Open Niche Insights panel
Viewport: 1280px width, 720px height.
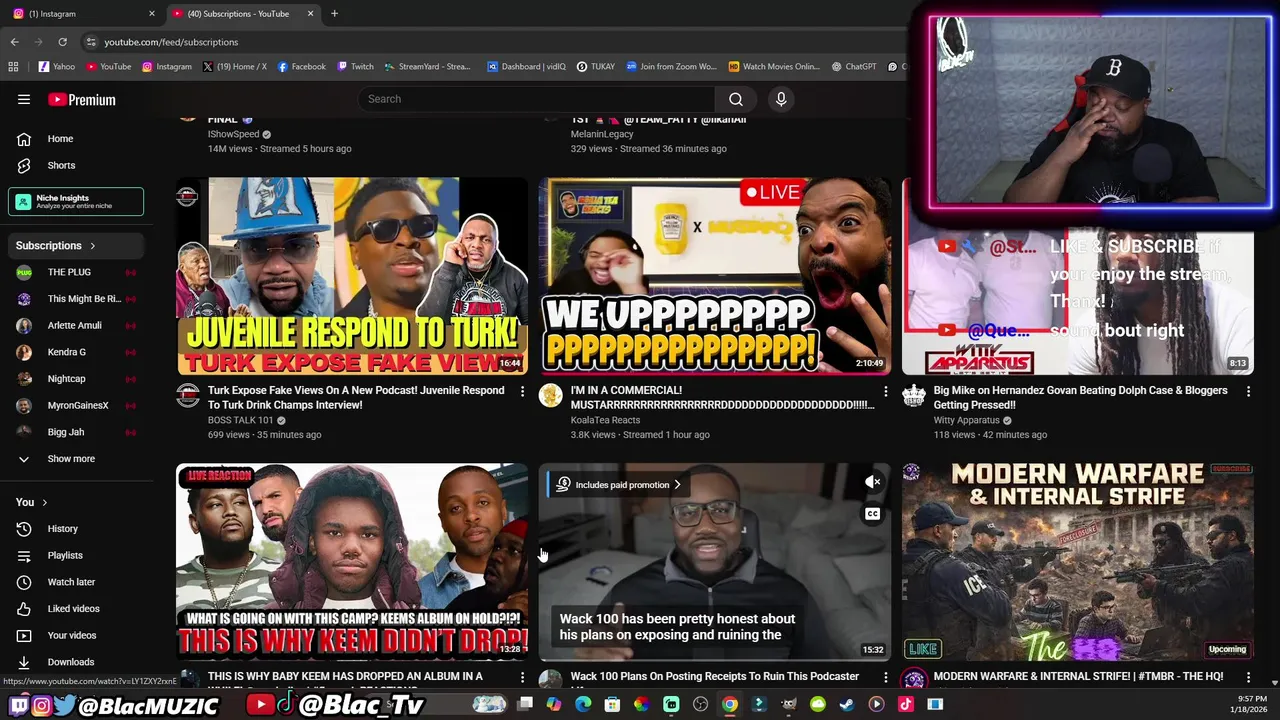tap(76, 201)
